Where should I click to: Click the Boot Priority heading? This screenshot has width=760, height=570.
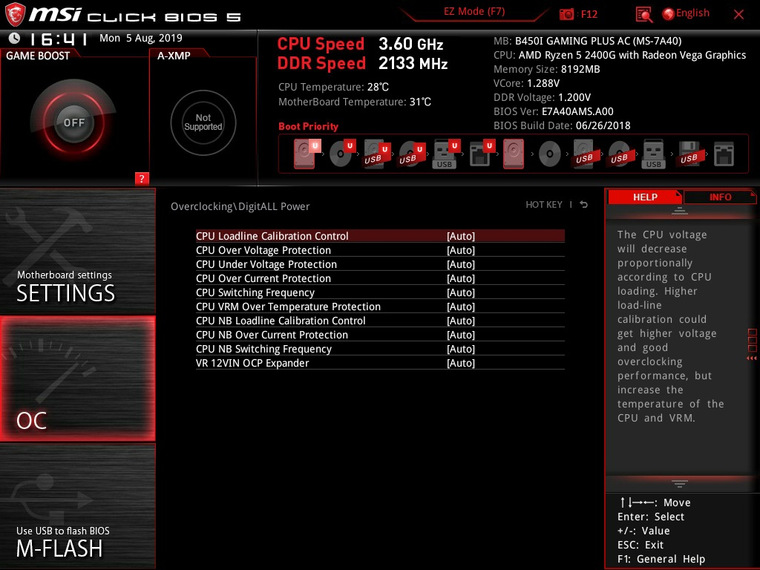click(308, 126)
